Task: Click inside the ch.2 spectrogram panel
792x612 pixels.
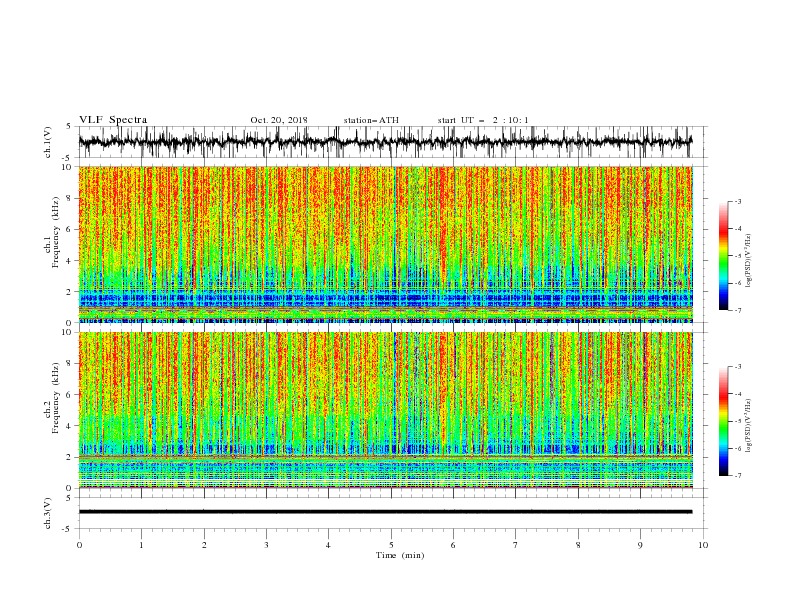Action: click(385, 410)
